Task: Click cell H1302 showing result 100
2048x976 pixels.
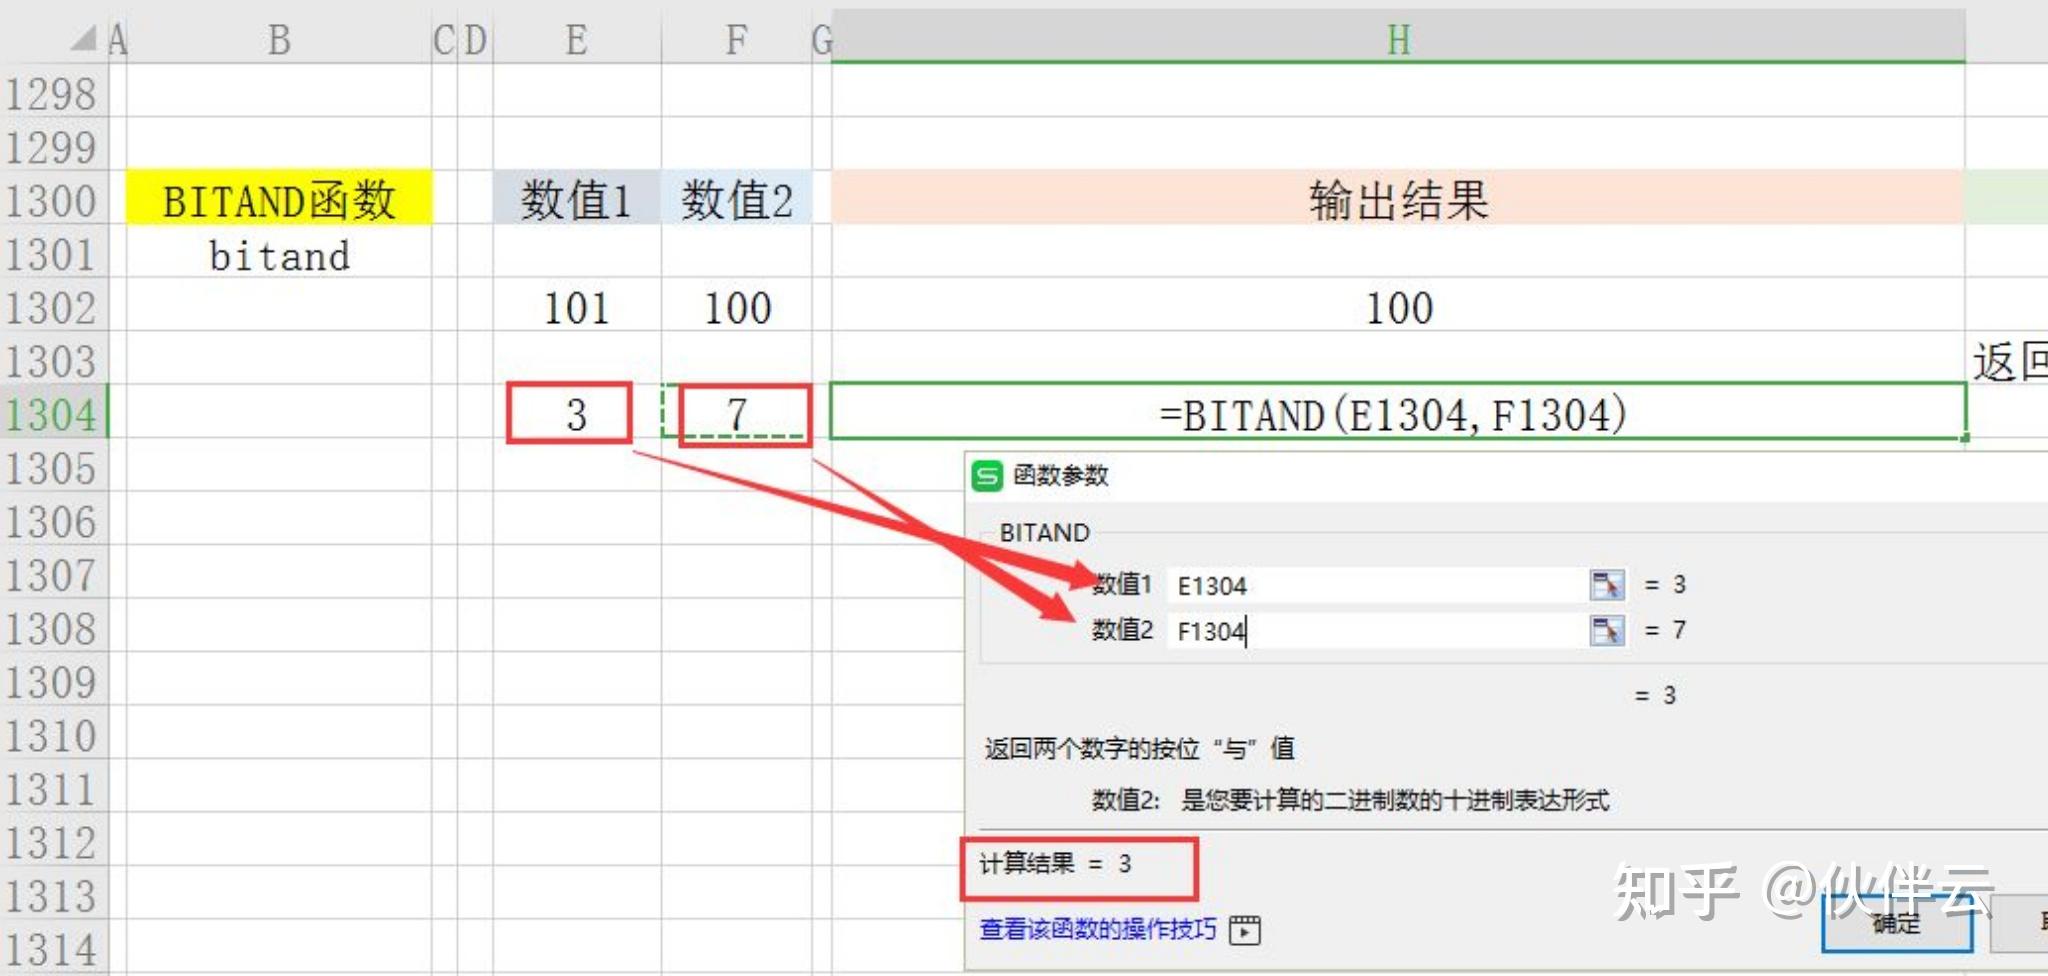Action: [x=1398, y=307]
